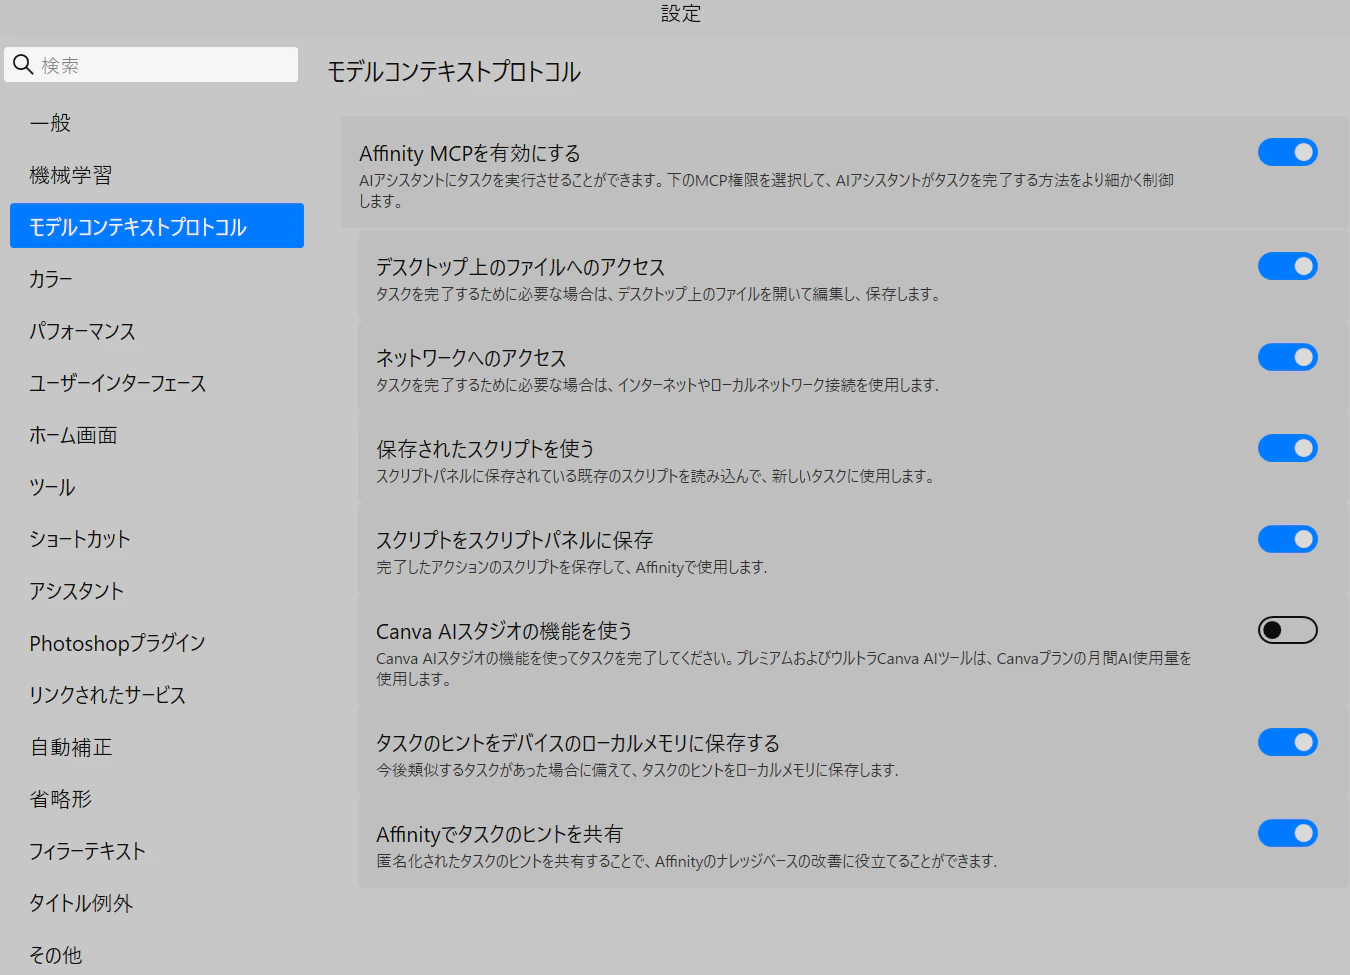The image size is (1350, 975).
Task: Select the リンクされたサービス category
Action: [157, 695]
